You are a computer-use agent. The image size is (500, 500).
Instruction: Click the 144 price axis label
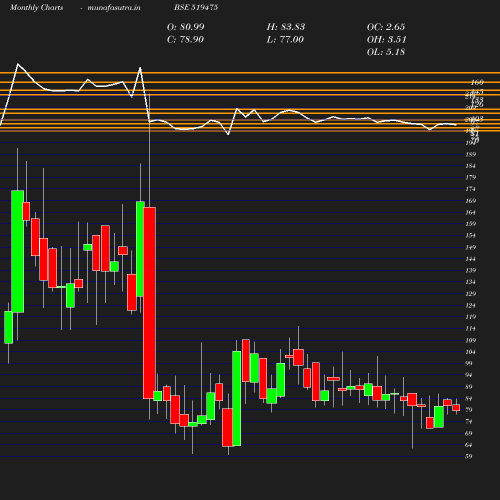point(471,259)
